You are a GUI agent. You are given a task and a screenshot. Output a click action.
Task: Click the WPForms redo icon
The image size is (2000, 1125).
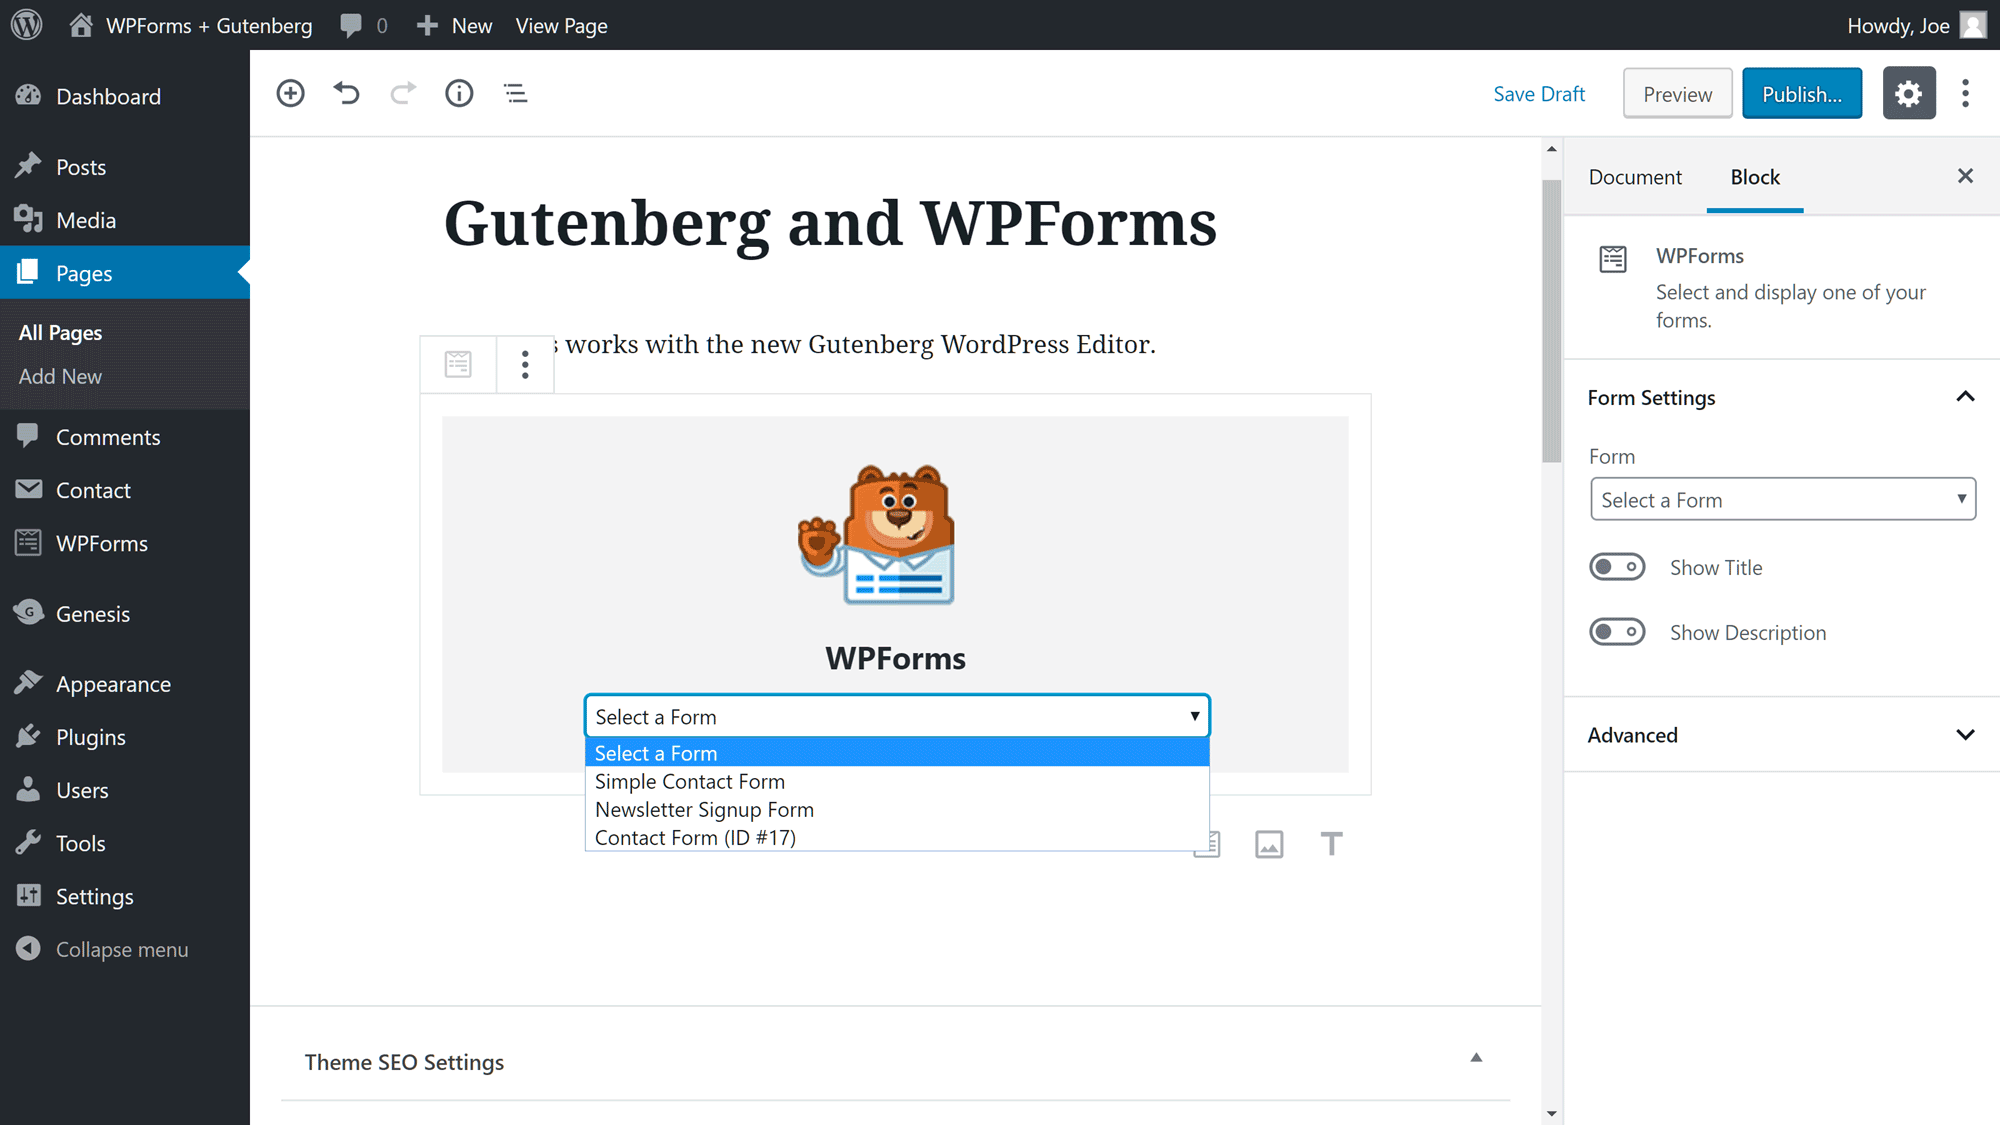[402, 93]
